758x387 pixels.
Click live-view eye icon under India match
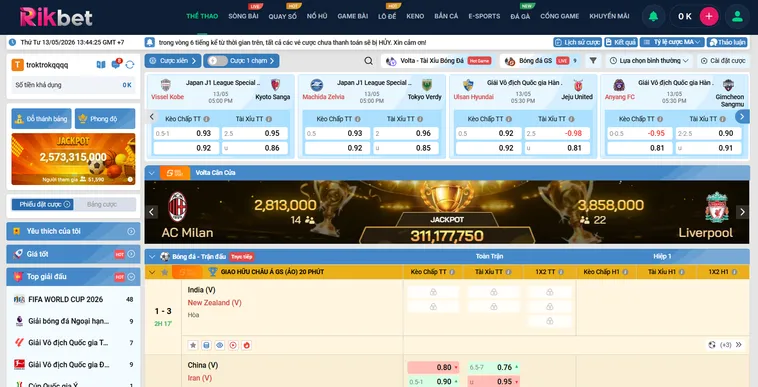220,345
